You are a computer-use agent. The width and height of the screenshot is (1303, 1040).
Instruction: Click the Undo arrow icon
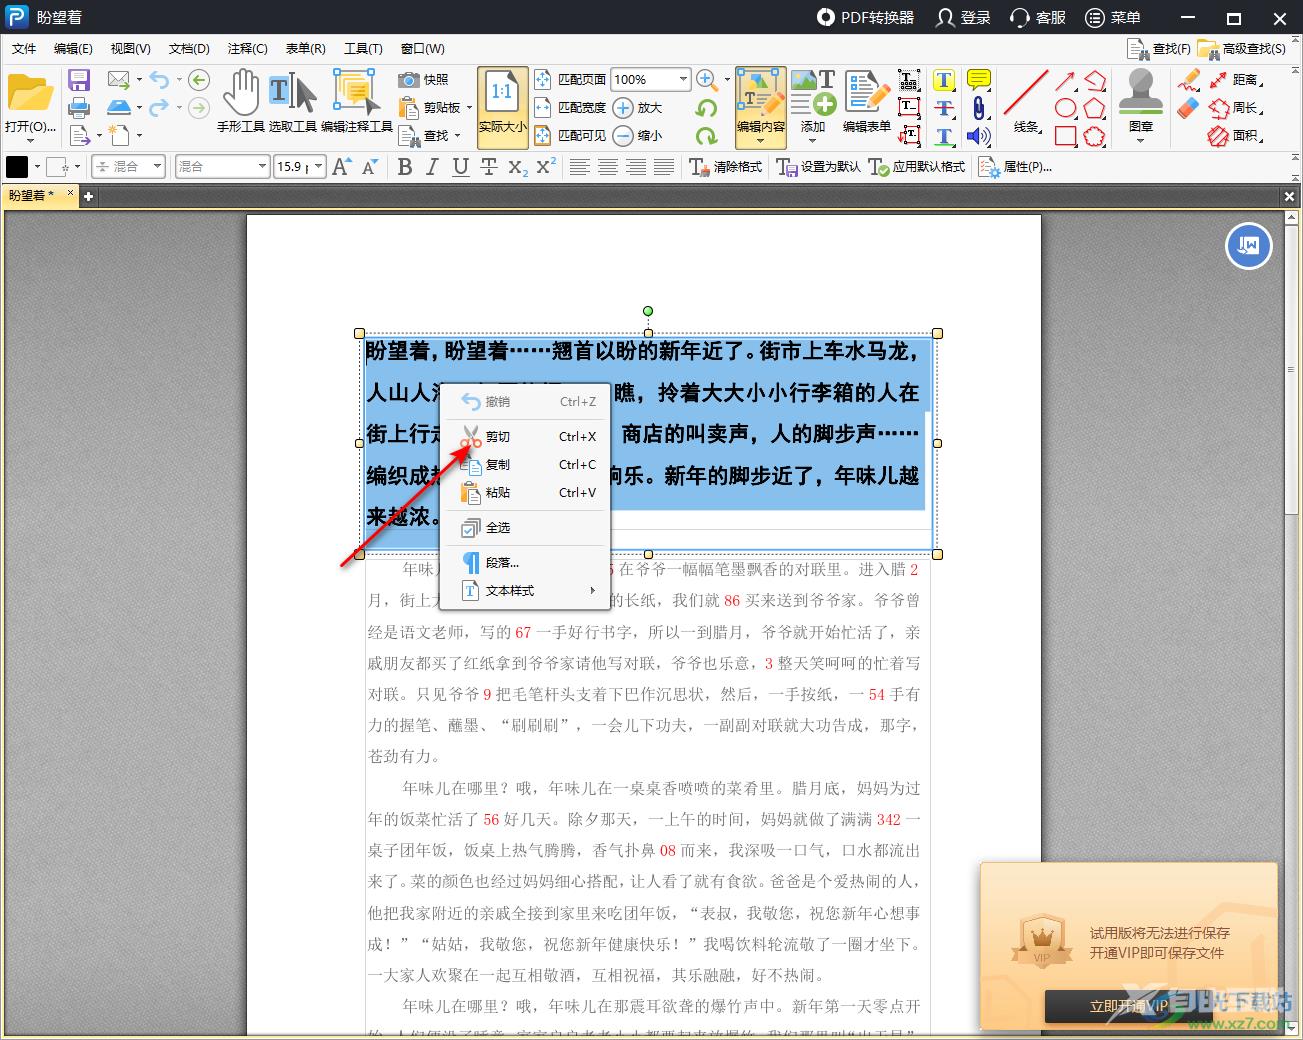click(x=160, y=80)
